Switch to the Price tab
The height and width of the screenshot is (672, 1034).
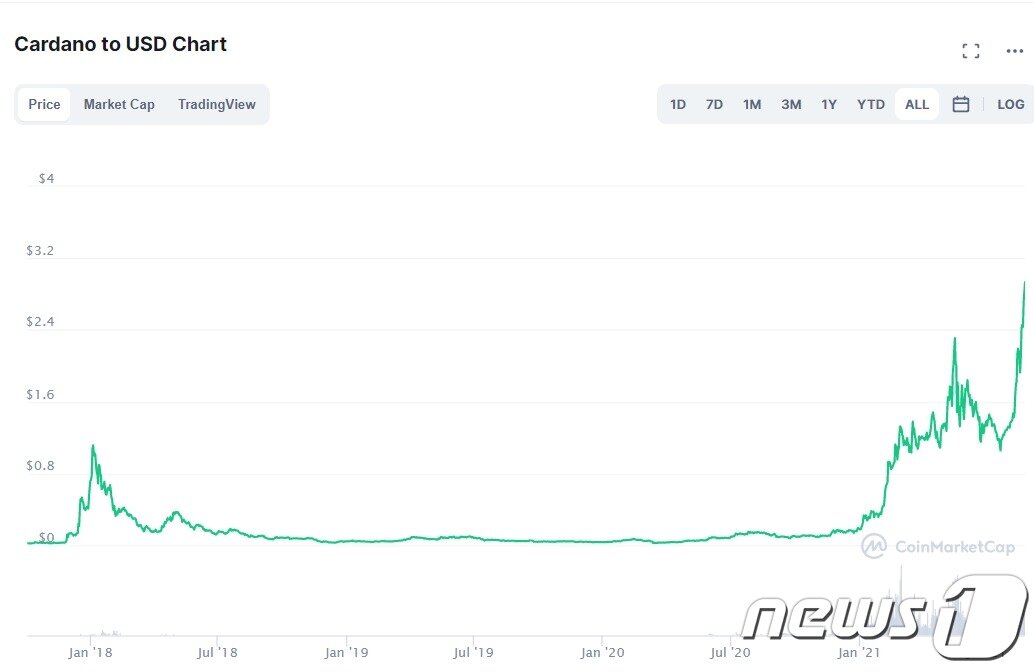[44, 104]
